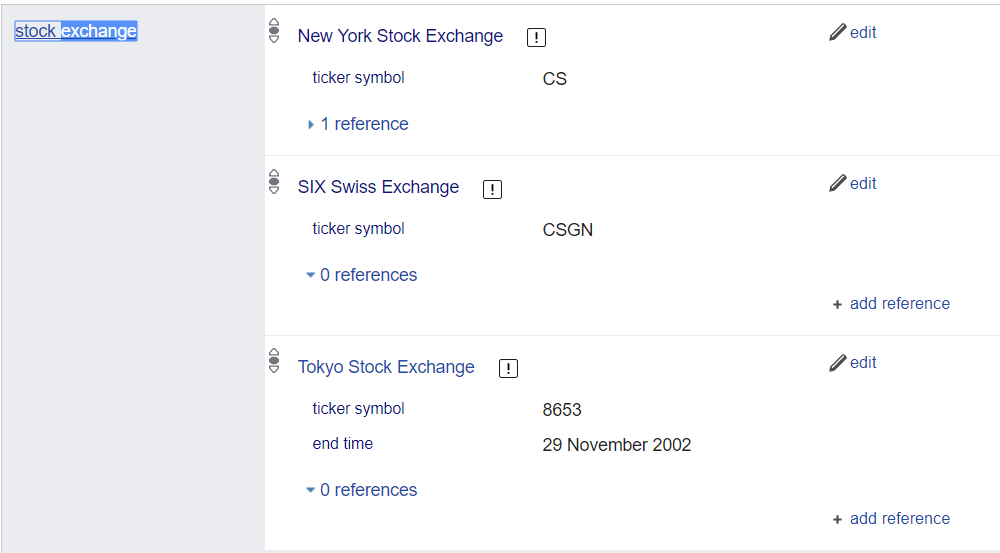
Task: Add reference to SIX Swiss Exchange statement
Action: click(x=899, y=304)
